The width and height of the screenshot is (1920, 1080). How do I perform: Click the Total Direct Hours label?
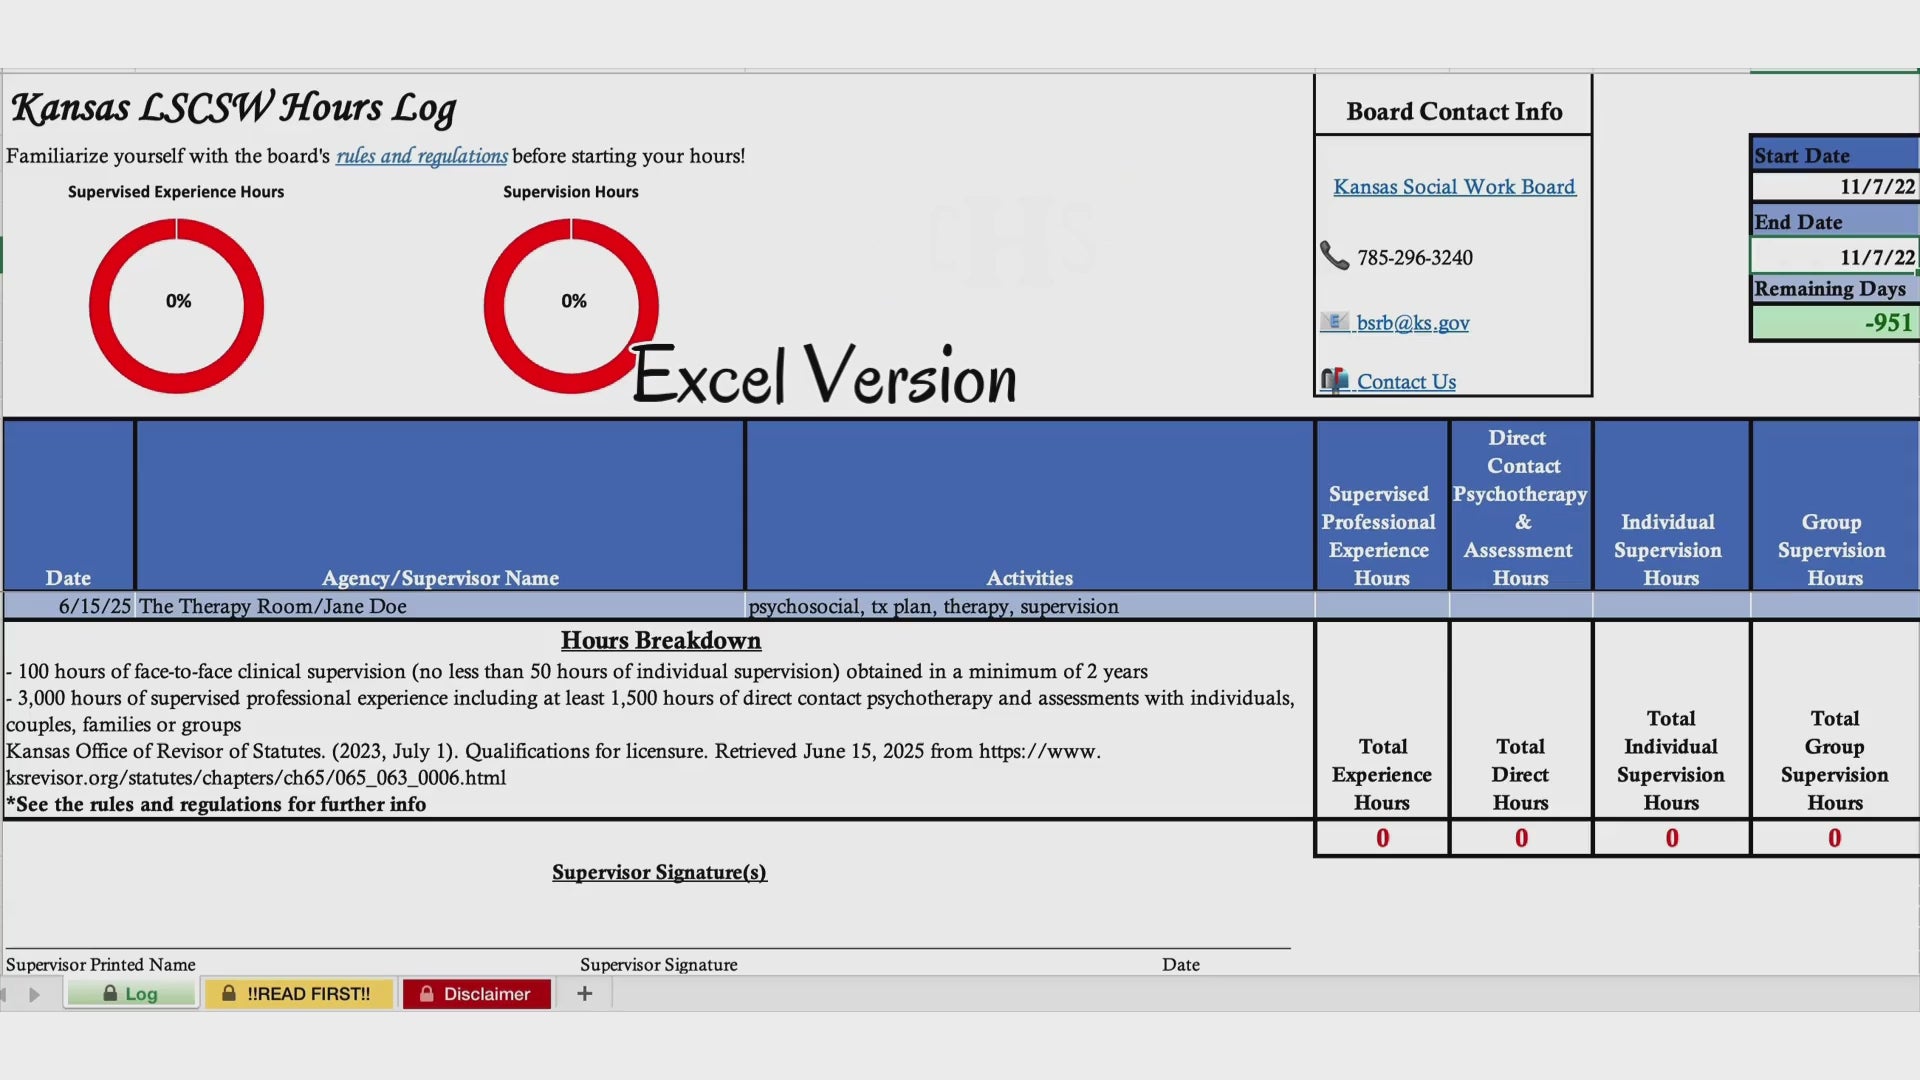[1521, 775]
